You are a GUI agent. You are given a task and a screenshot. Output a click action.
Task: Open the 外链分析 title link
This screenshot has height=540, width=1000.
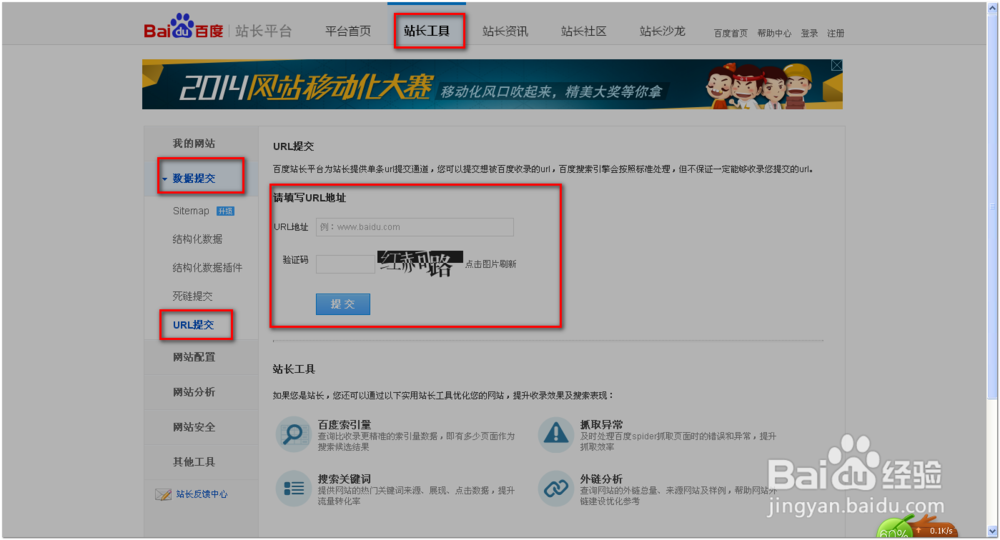click(x=601, y=479)
